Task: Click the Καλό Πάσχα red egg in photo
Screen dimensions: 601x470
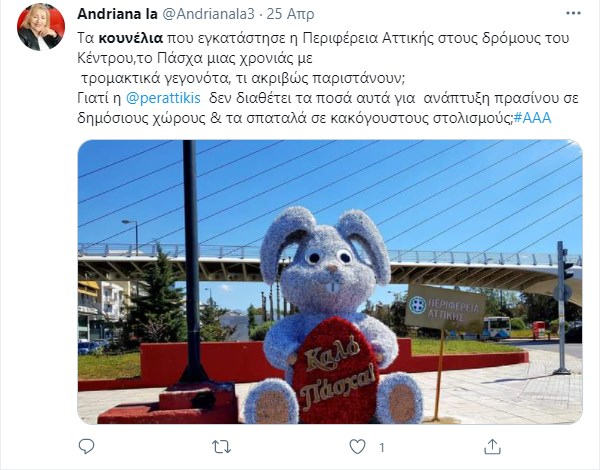Action: pos(334,370)
